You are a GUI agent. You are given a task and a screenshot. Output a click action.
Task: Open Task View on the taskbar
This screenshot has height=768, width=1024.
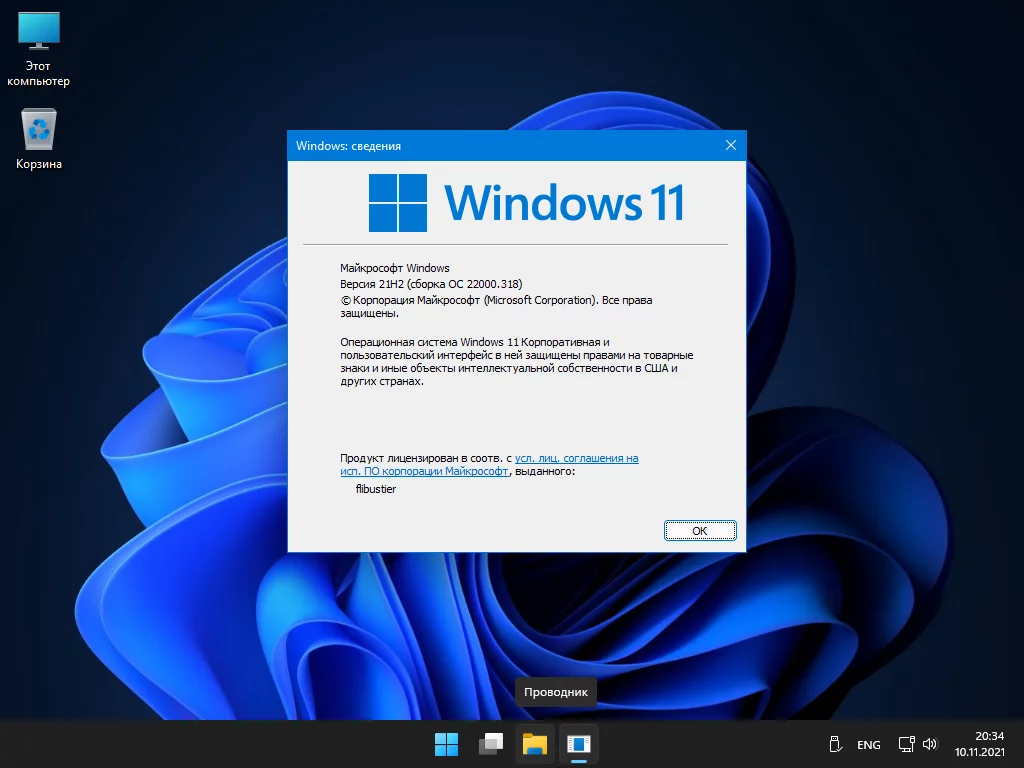490,744
